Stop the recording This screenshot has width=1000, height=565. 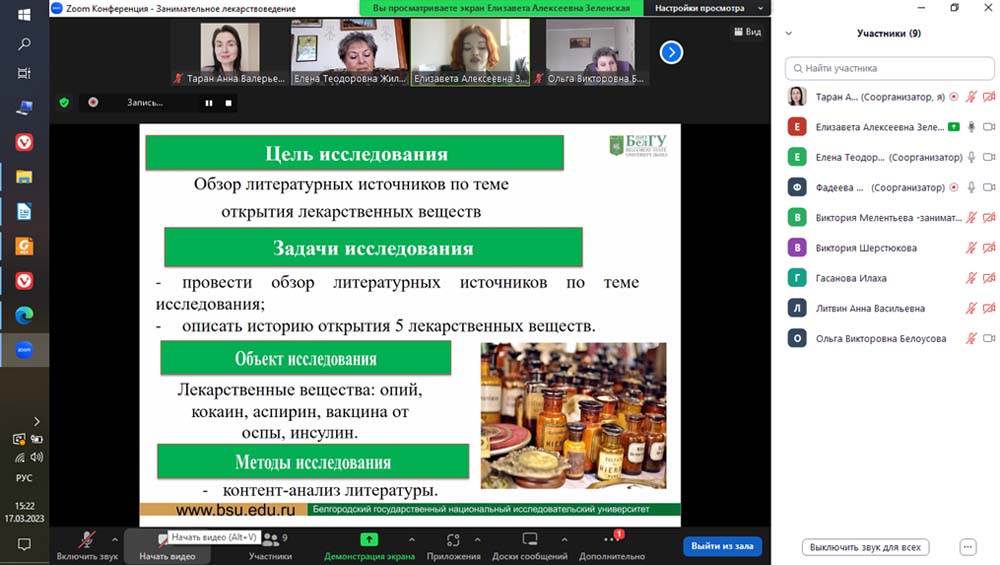click(228, 102)
